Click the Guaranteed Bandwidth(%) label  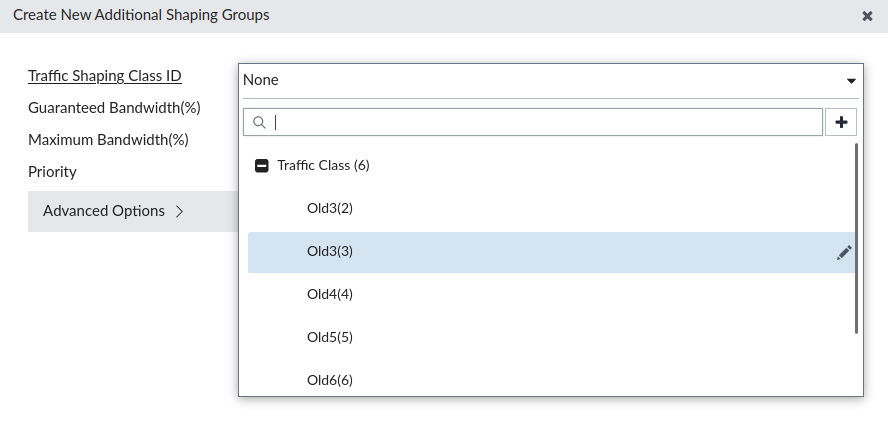114,108
